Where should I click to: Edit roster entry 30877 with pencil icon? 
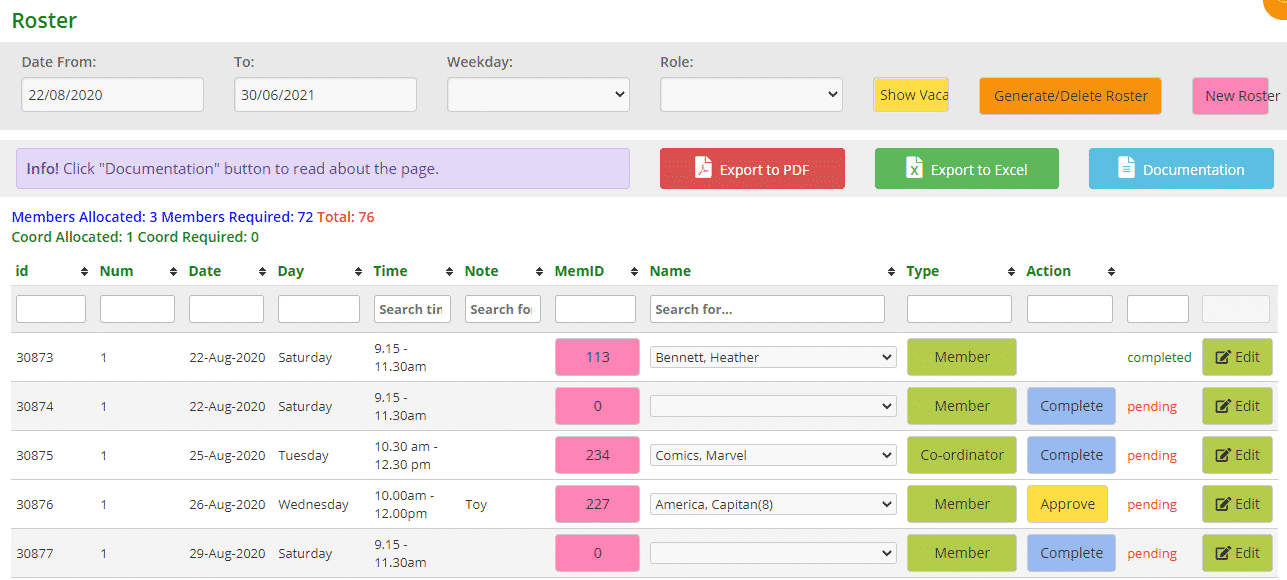[x=1237, y=552]
